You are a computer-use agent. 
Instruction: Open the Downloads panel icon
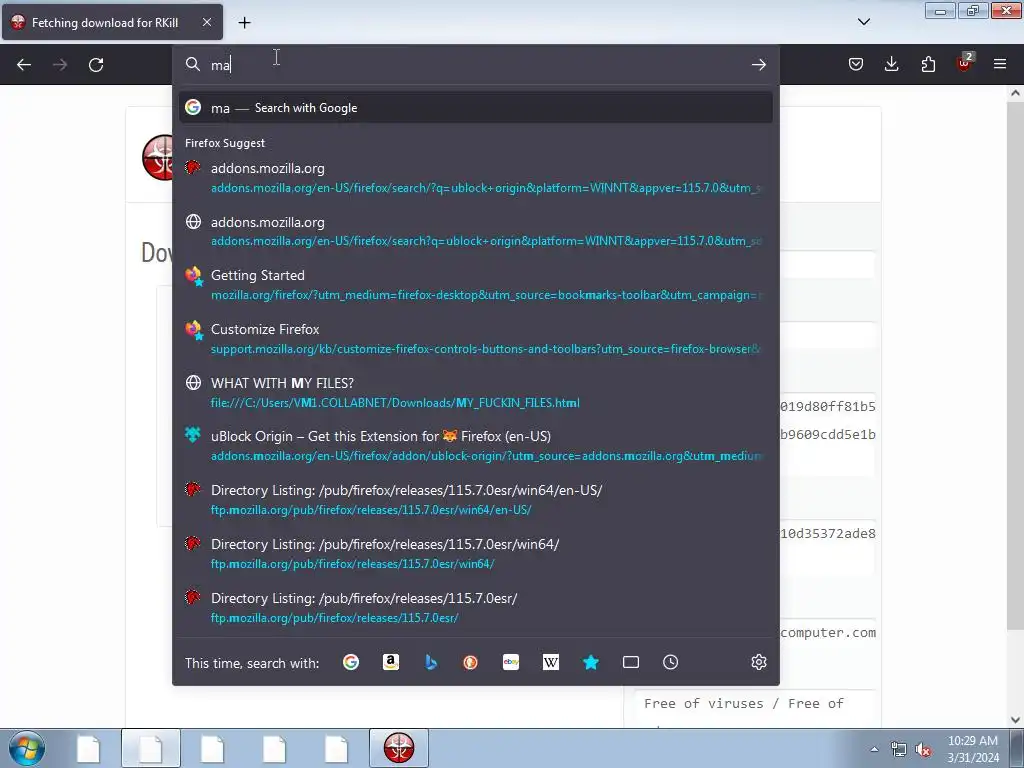pos(891,64)
